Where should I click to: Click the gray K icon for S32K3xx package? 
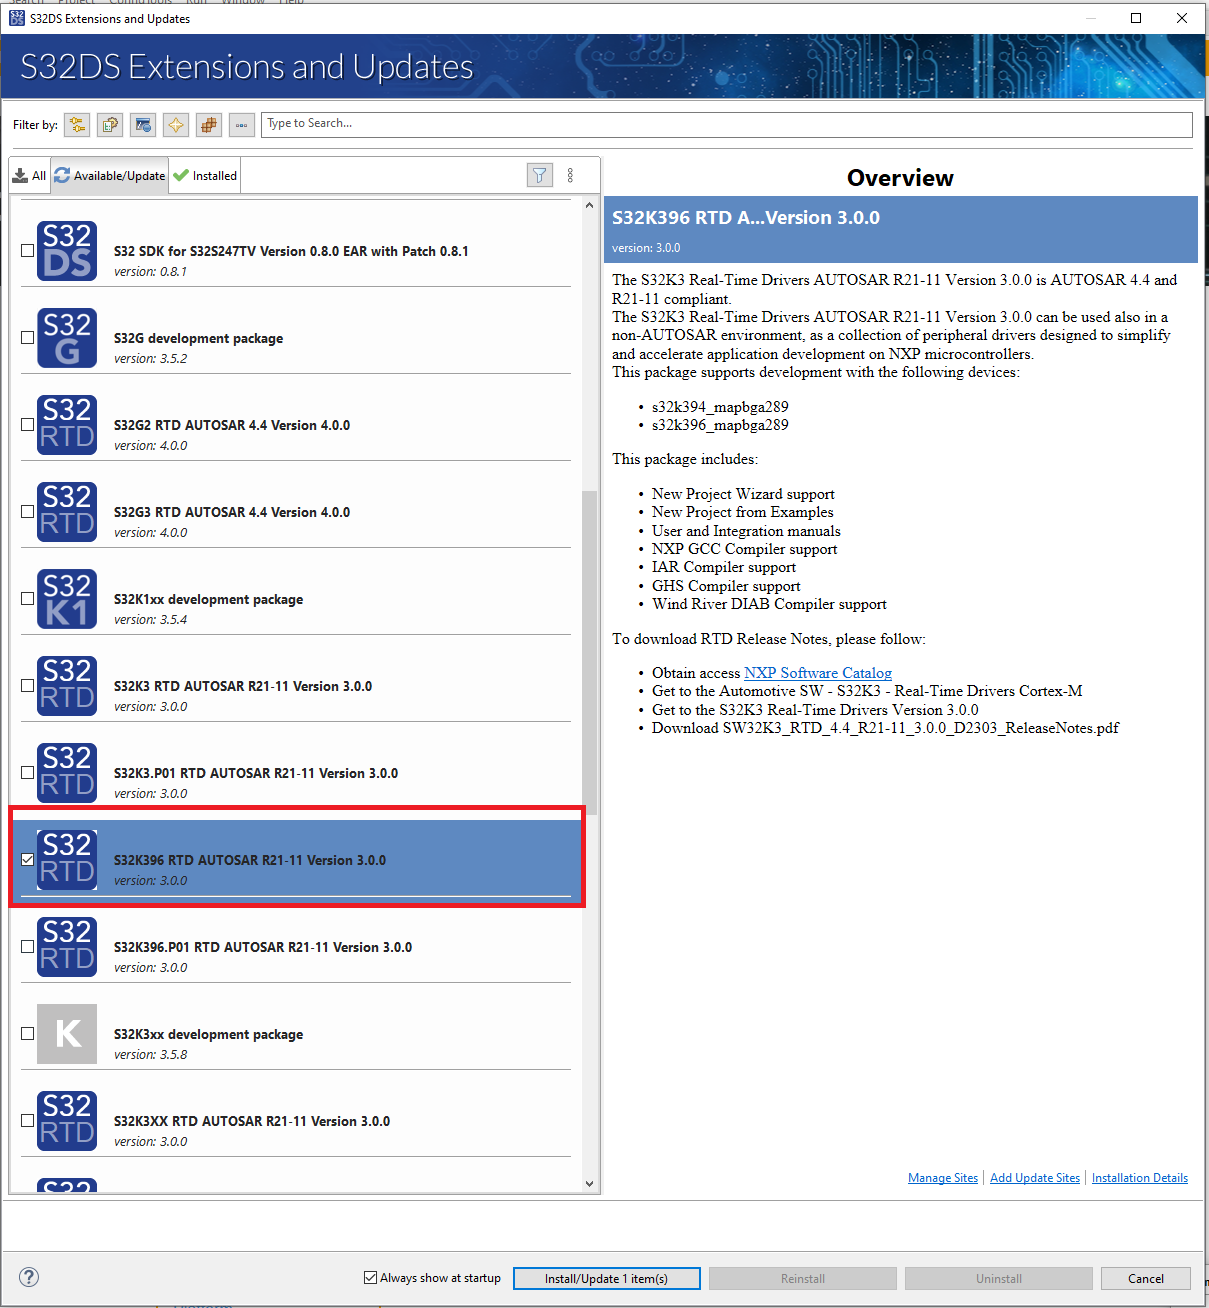coord(67,1034)
